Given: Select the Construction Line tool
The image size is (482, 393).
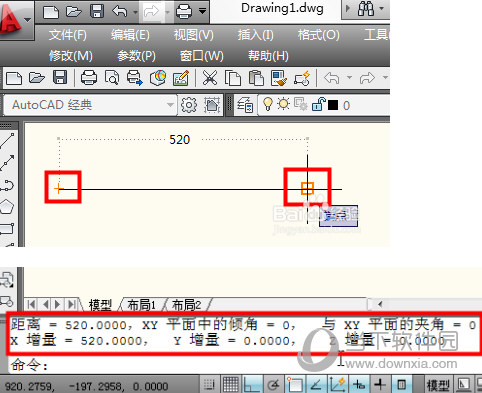Looking at the screenshot, I should tap(7, 163).
